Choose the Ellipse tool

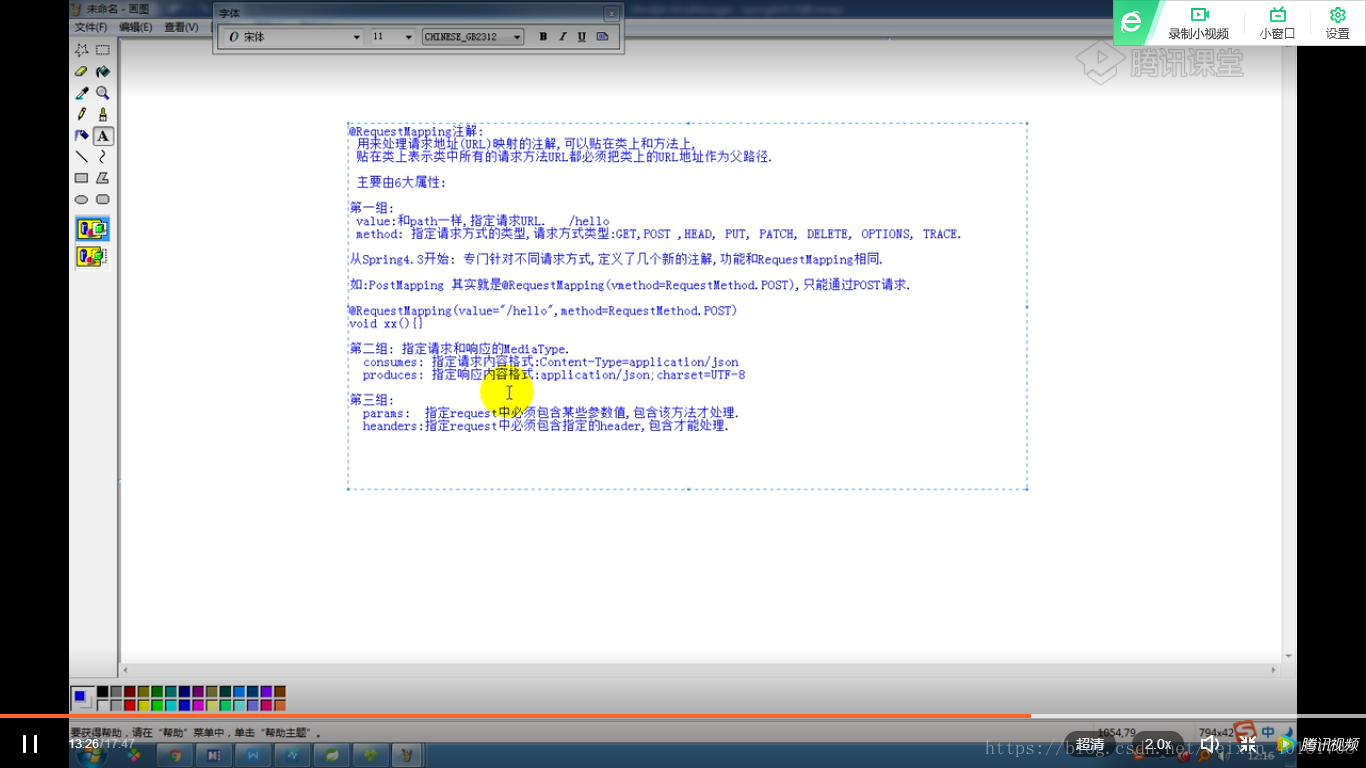pos(82,199)
